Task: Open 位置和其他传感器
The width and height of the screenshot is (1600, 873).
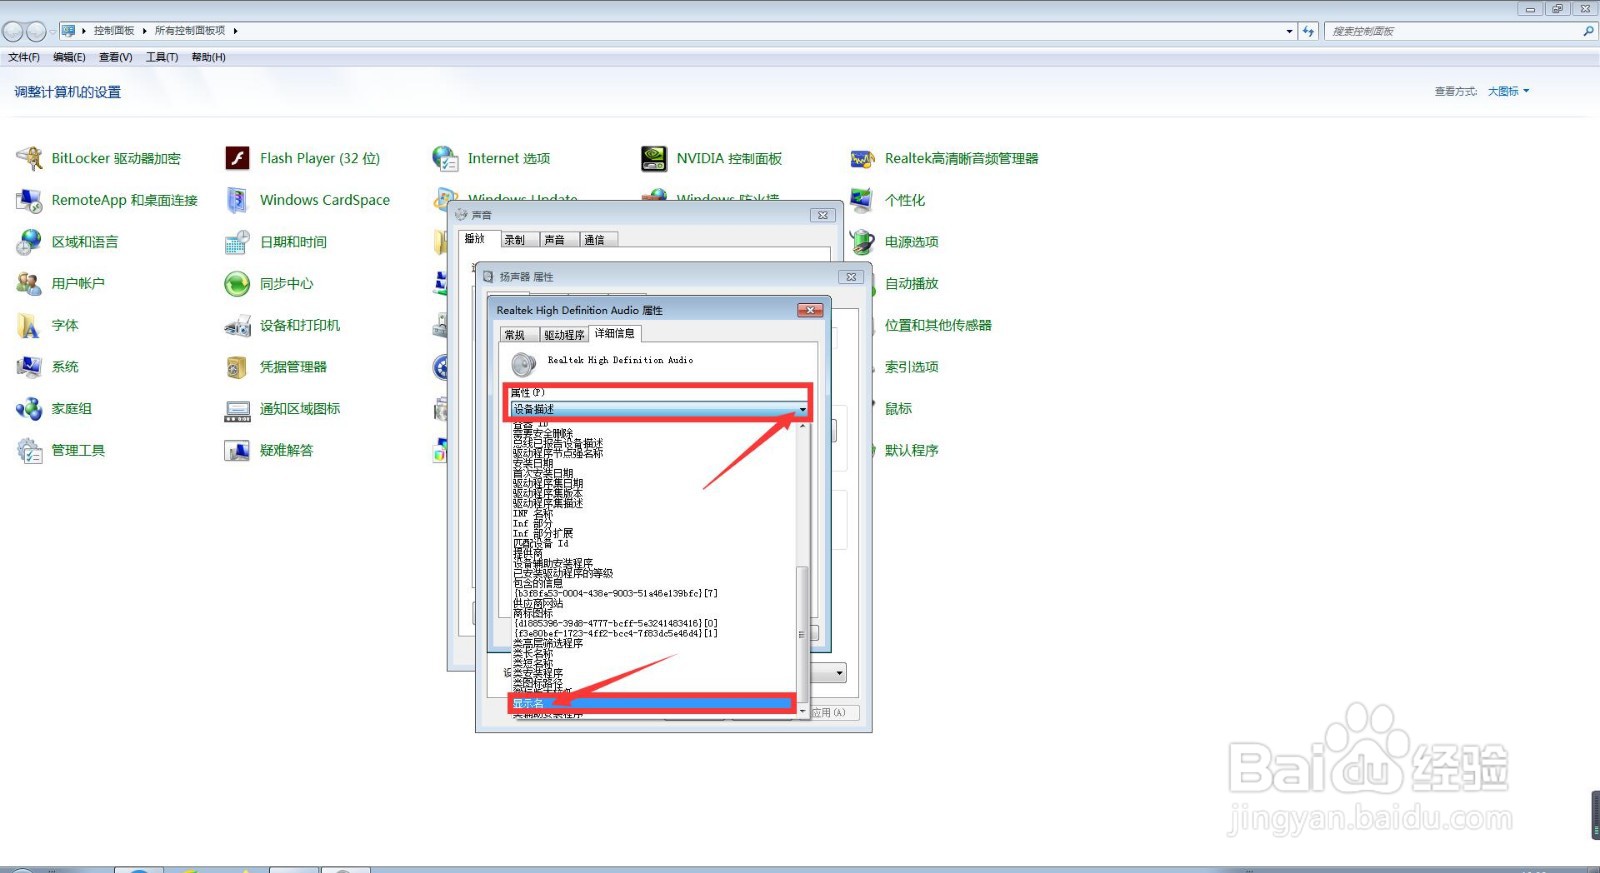Action: [x=938, y=325]
